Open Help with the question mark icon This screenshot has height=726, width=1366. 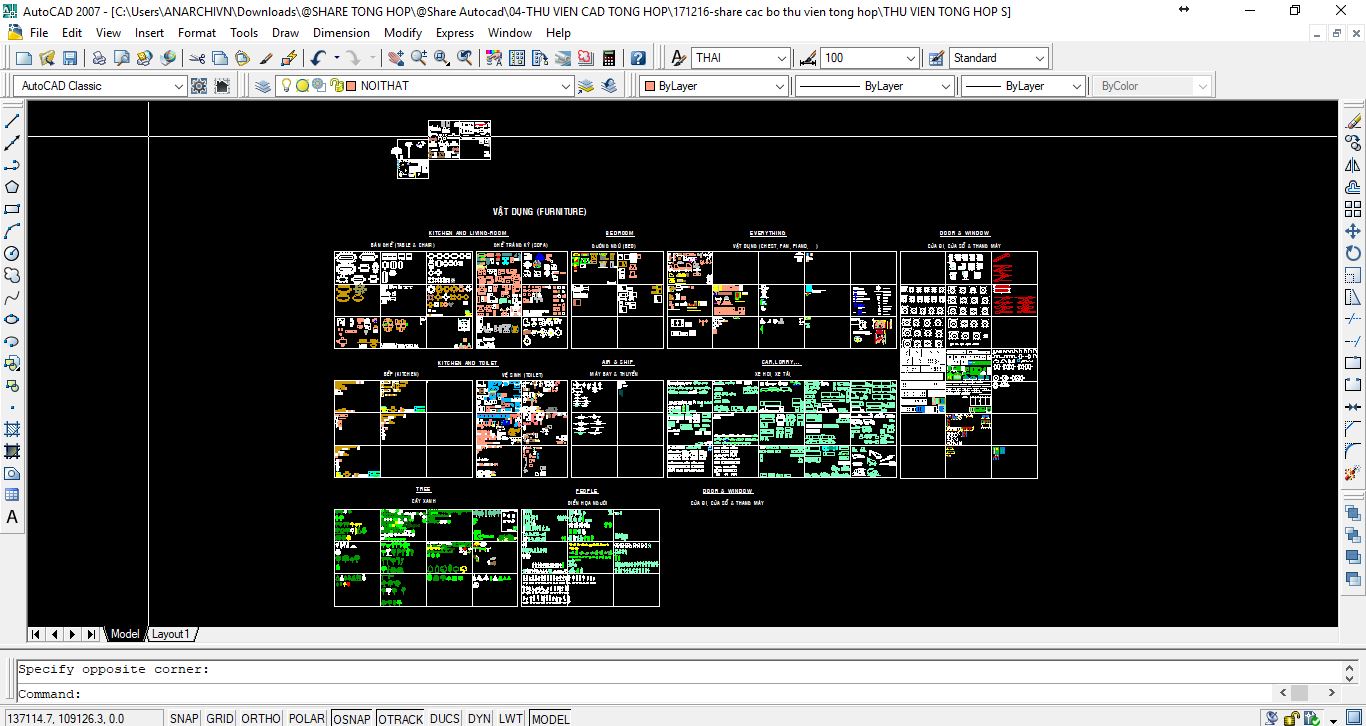(639, 58)
